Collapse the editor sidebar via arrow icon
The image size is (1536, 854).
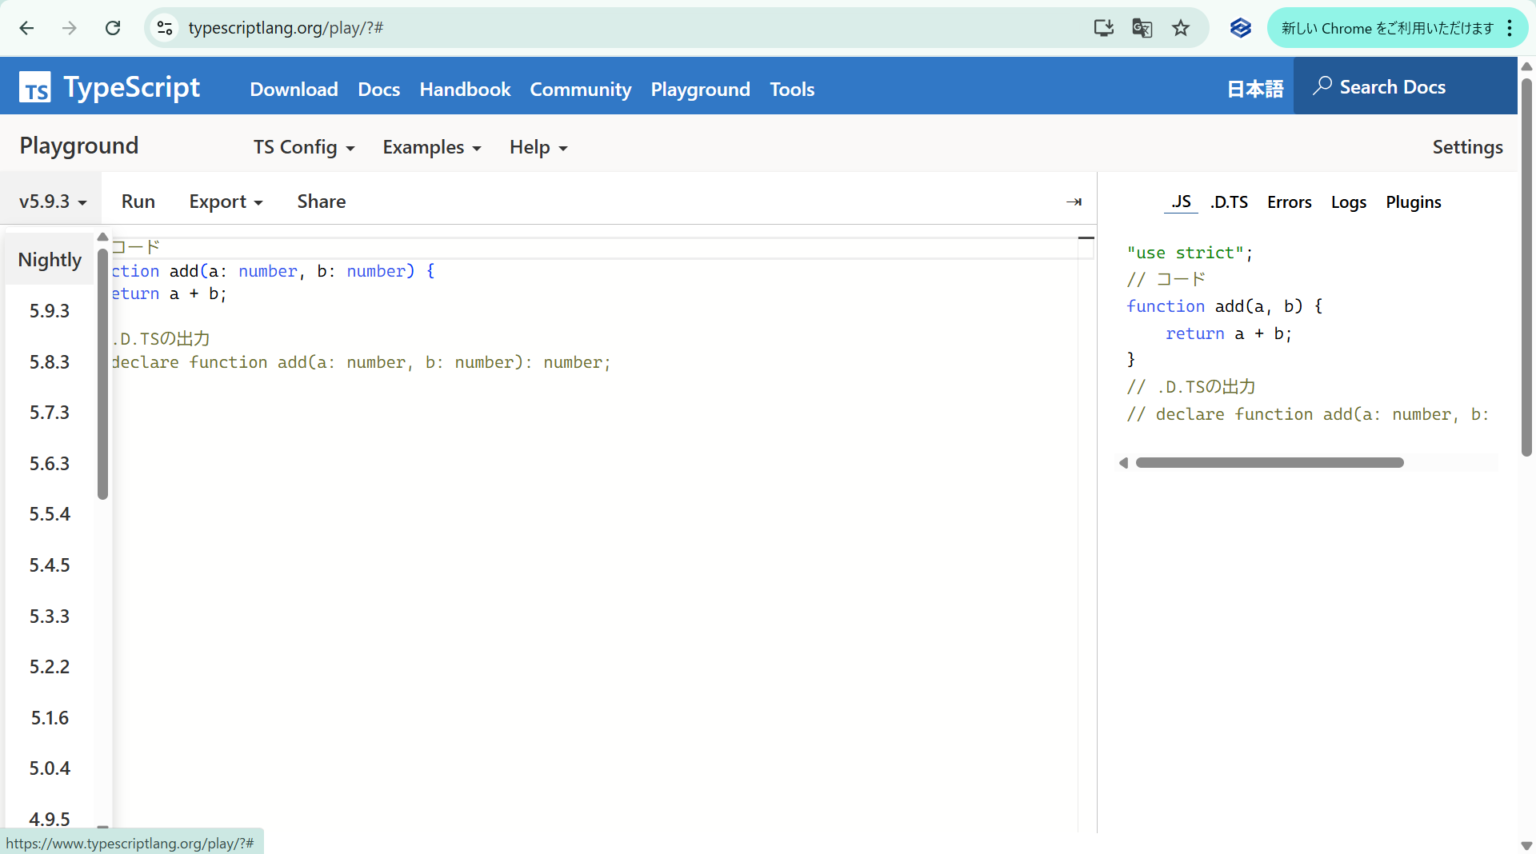(1074, 201)
